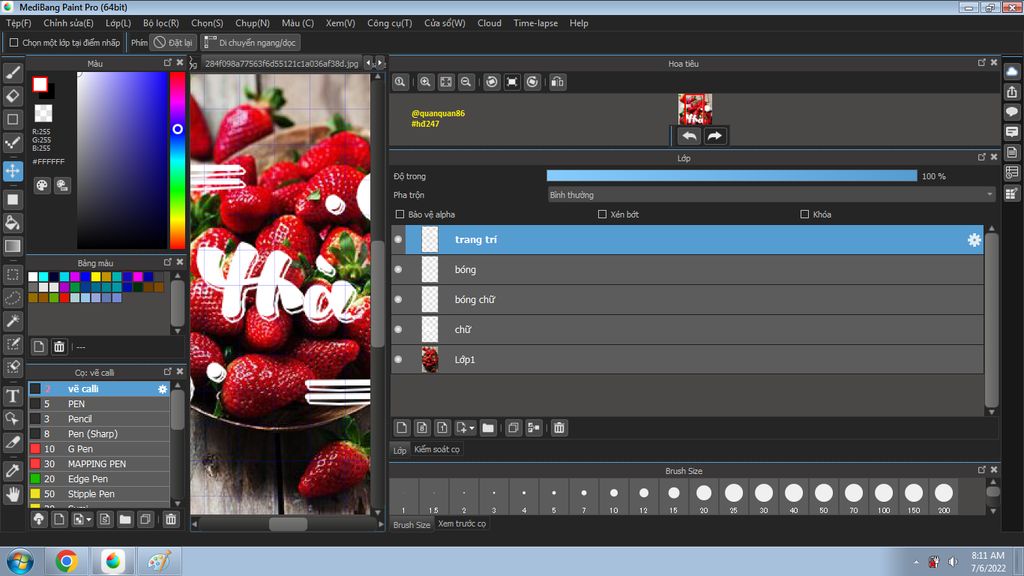This screenshot has width=1024, height=576.
Task: Open the Pha trộn blend mode dropdown
Action: (x=771, y=195)
